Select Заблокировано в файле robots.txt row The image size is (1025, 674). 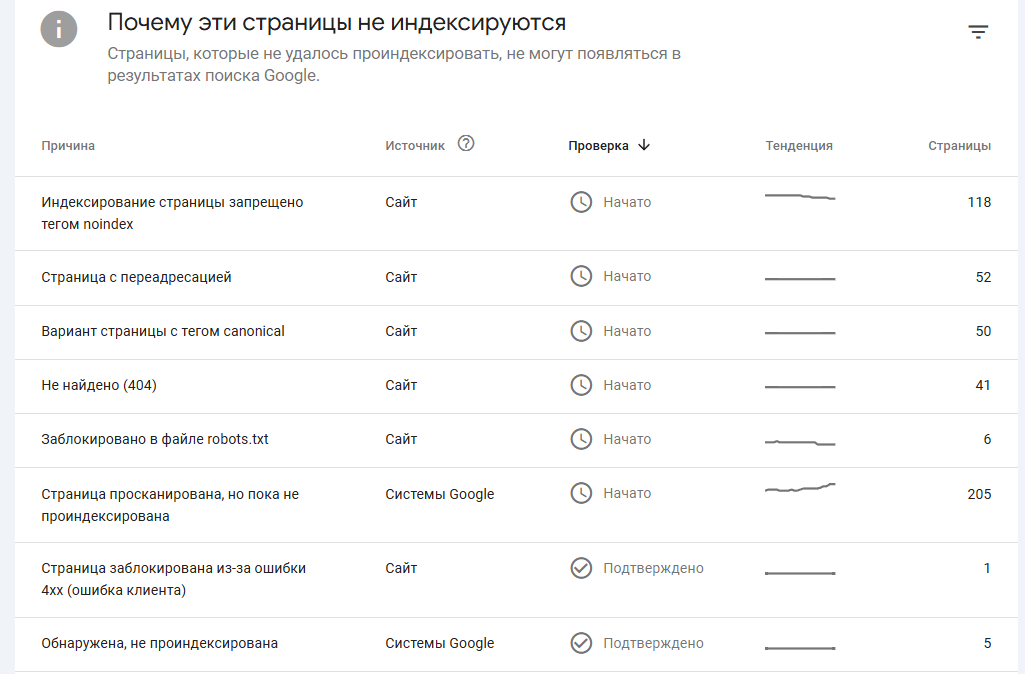tap(155, 439)
